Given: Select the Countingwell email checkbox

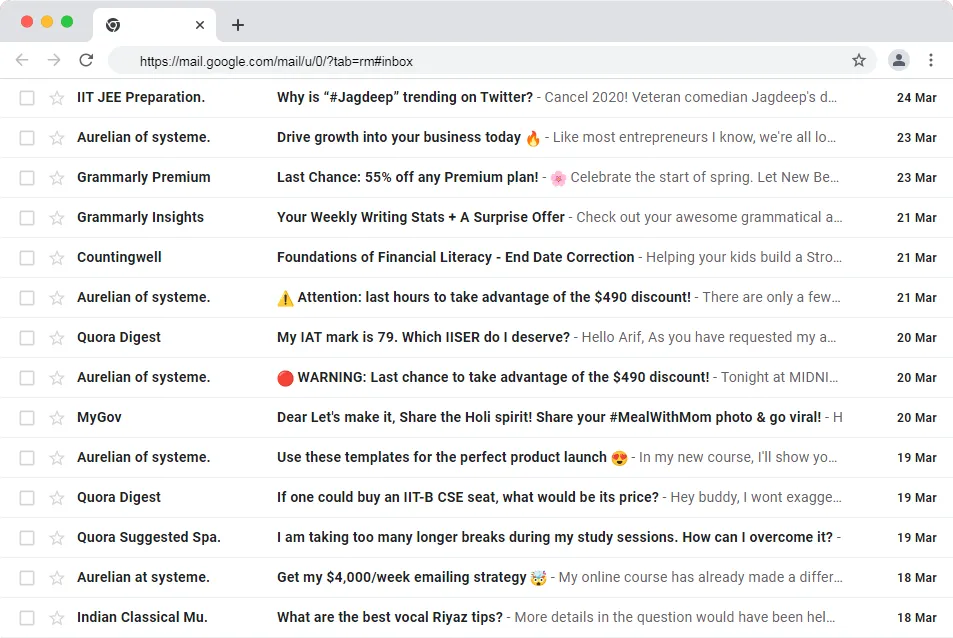Looking at the screenshot, I should click(x=27, y=258).
